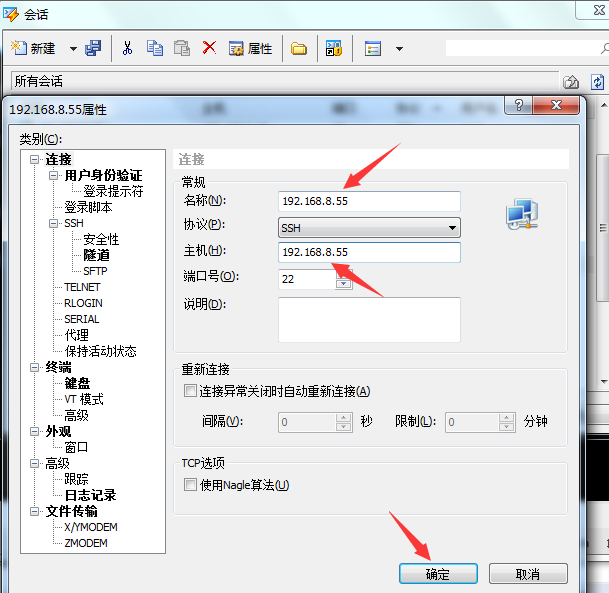Toggle the Use Nagle algorithm checkbox
The image size is (609, 593).
click(x=190, y=485)
